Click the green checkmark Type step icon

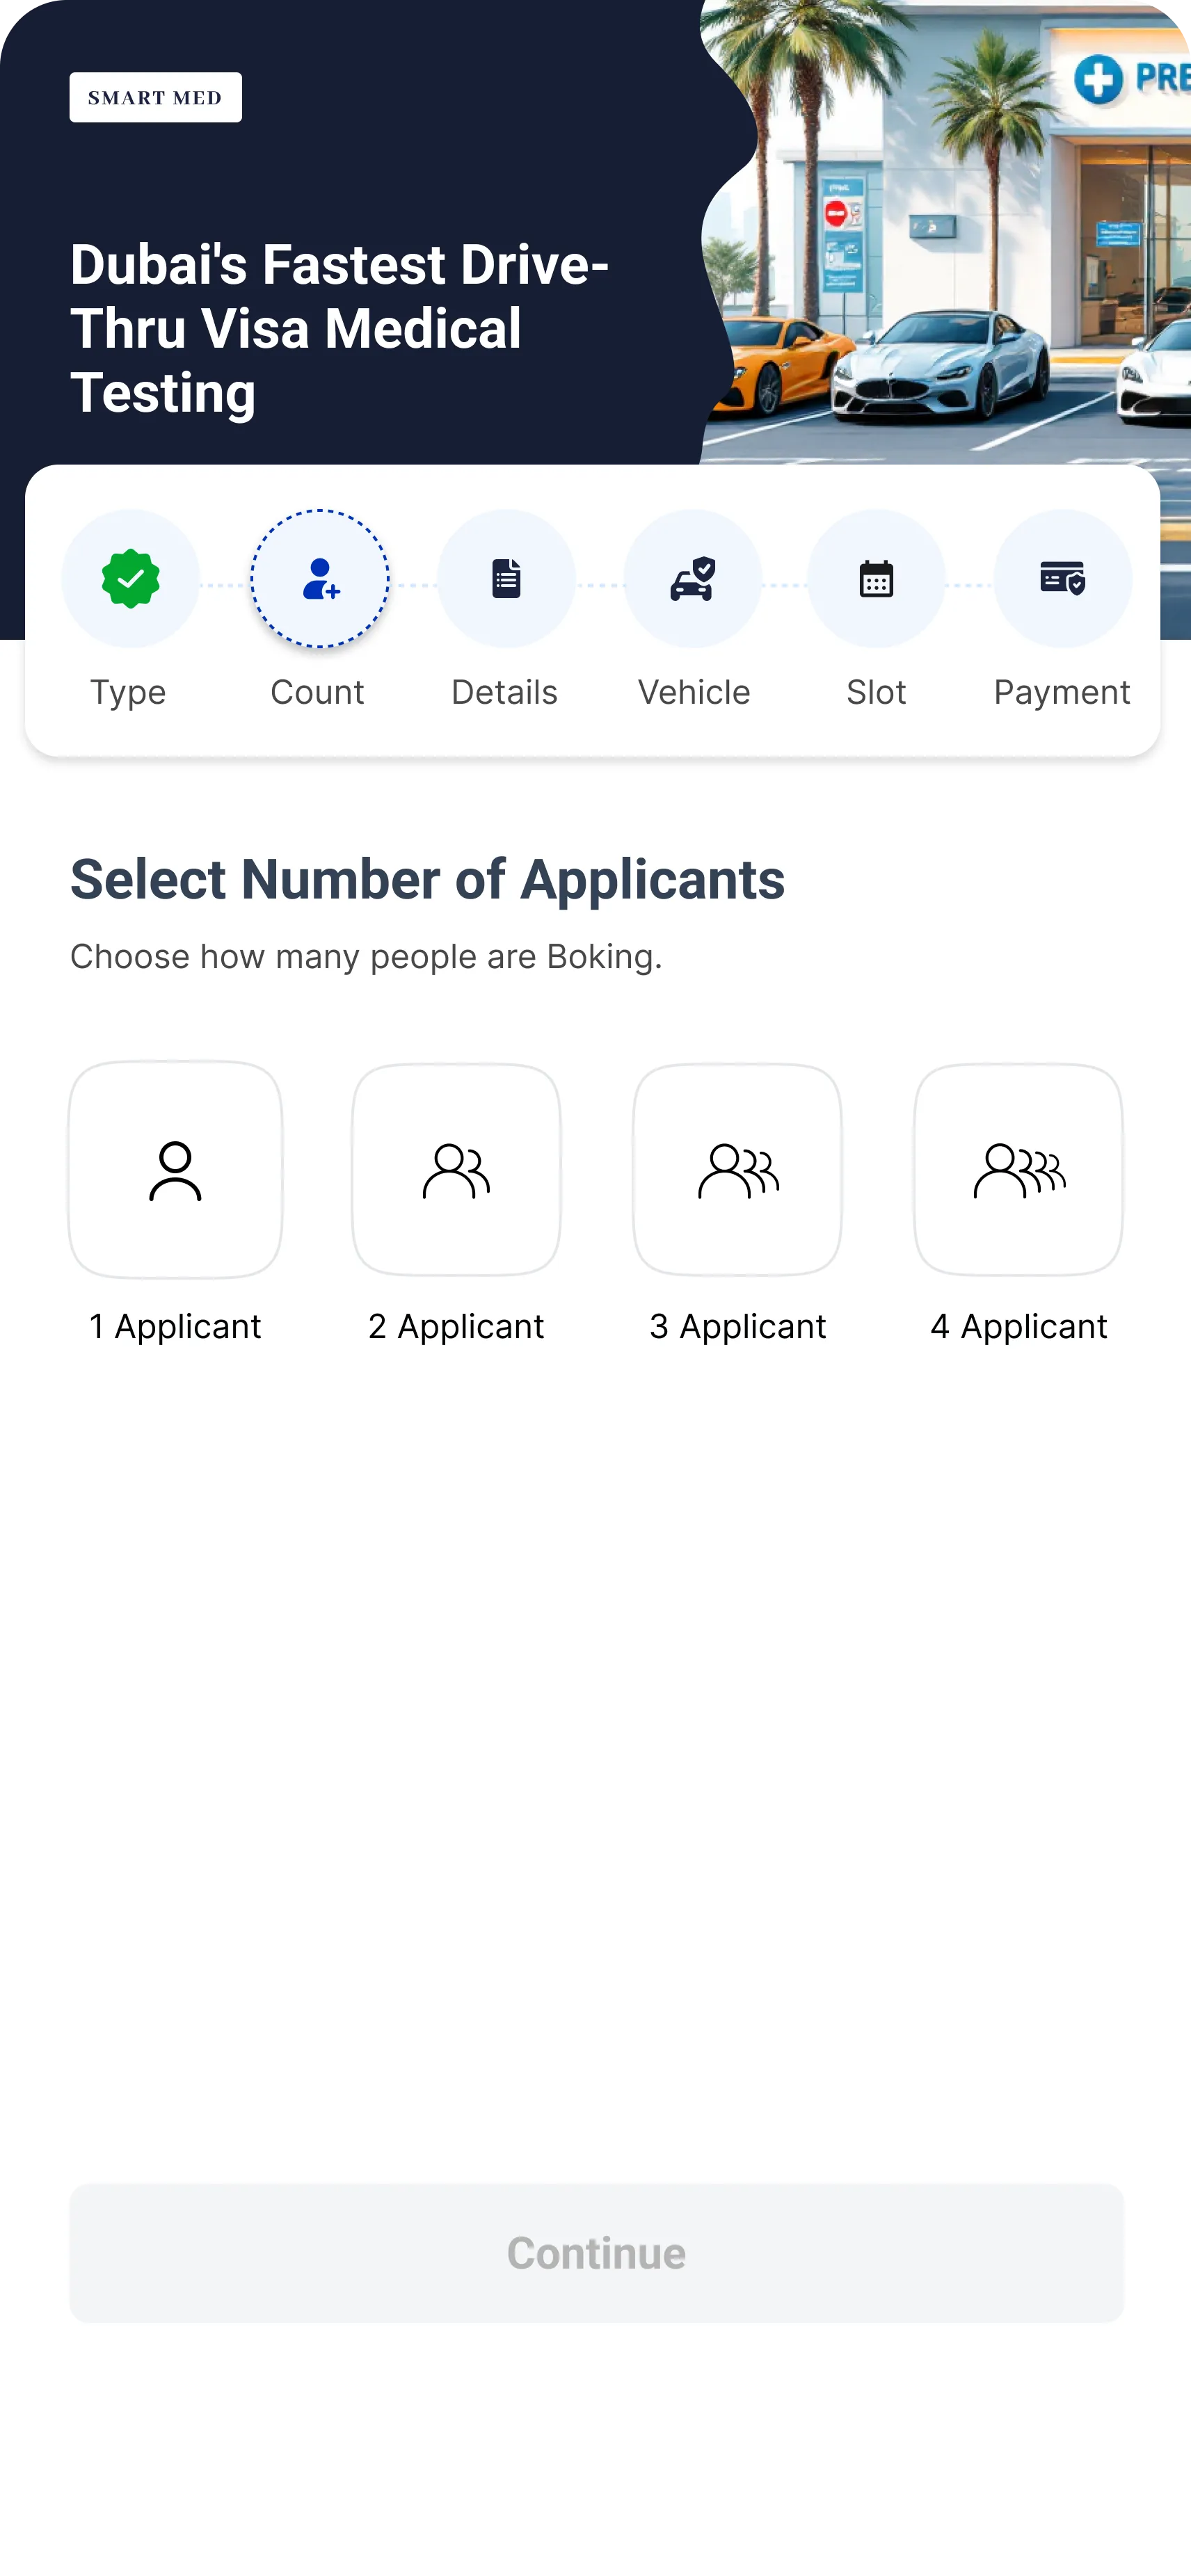point(130,579)
